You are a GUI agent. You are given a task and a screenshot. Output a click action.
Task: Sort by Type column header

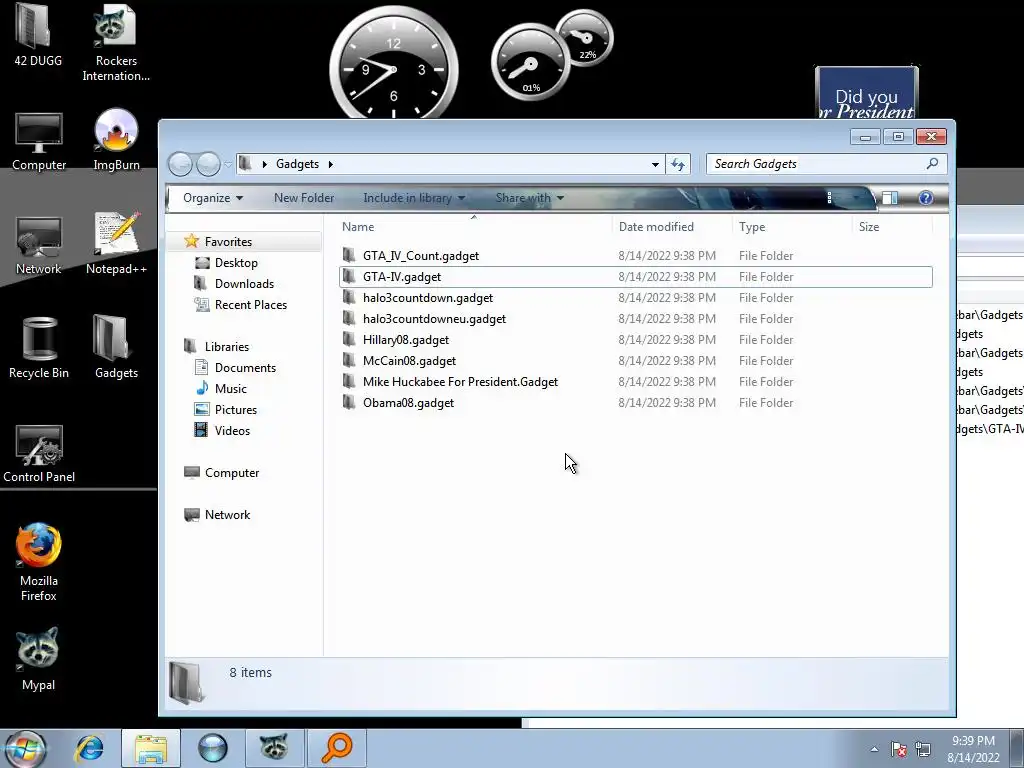tap(792, 227)
